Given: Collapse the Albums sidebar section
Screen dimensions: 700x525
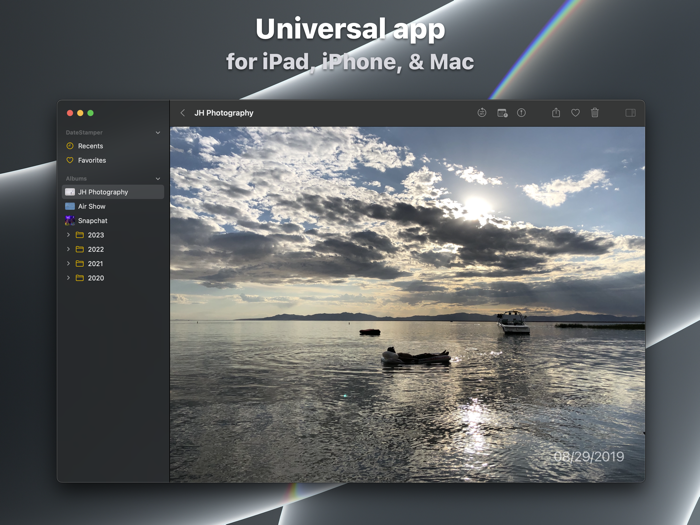Looking at the screenshot, I should pyautogui.click(x=158, y=179).
